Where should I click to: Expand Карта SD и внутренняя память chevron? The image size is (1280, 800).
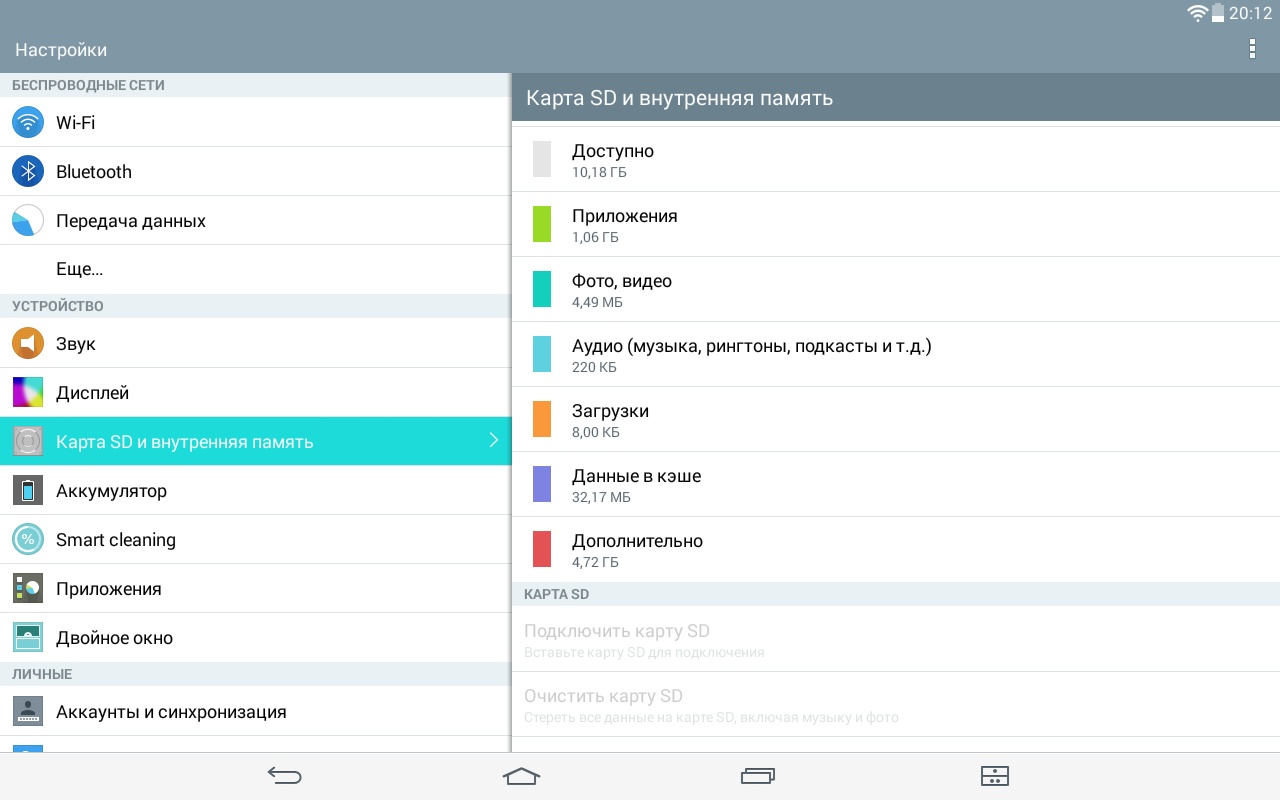click(x=493, y=441)
